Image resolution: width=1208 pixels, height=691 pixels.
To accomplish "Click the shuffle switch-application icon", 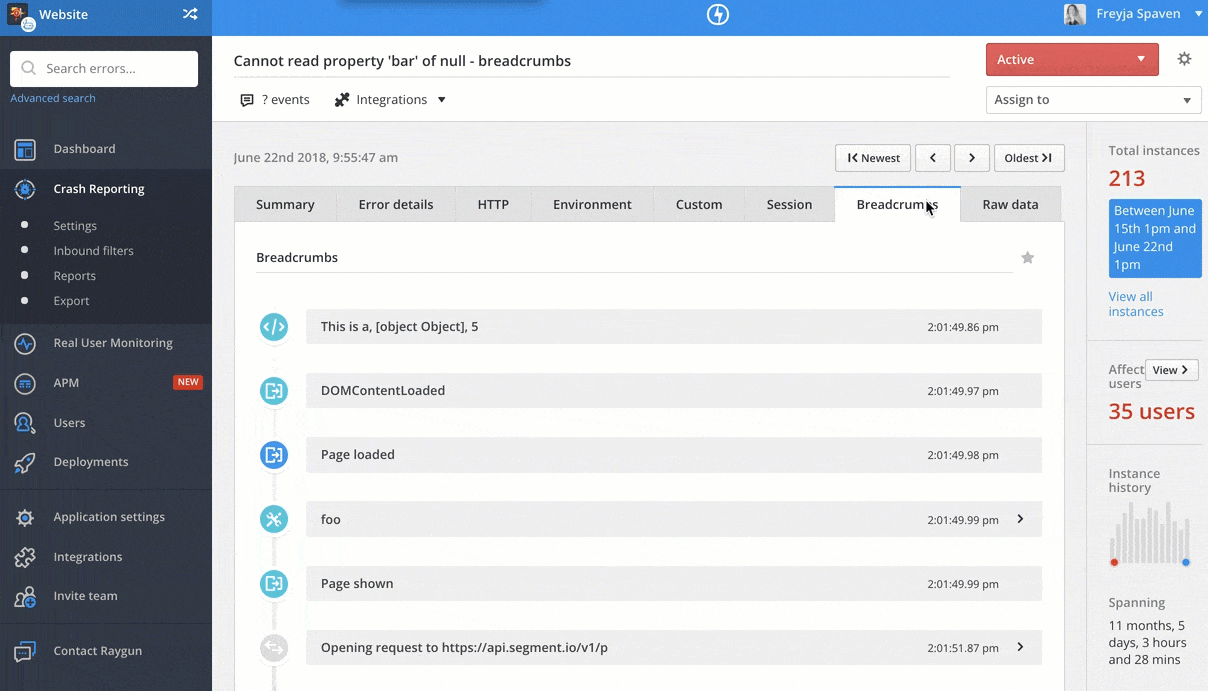I will tap(190, 15).
